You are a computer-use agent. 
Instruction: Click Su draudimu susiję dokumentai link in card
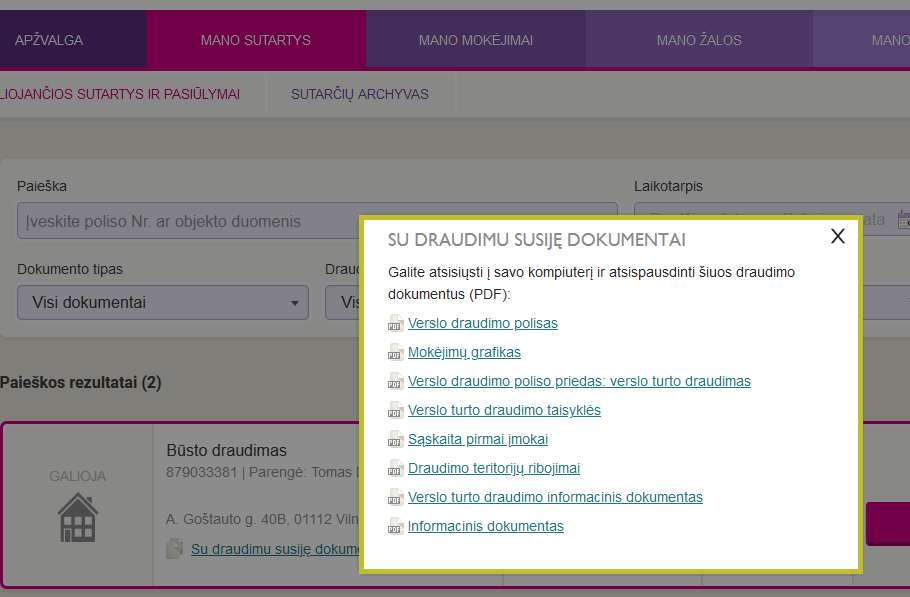(x=275, y=549)
